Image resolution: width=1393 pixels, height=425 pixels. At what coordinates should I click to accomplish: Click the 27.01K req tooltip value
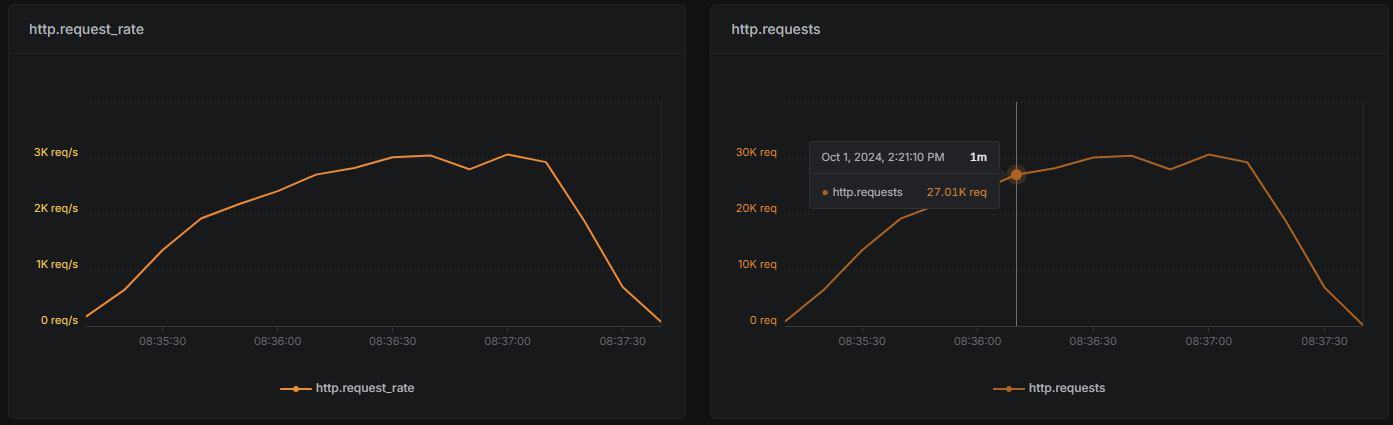956,192
